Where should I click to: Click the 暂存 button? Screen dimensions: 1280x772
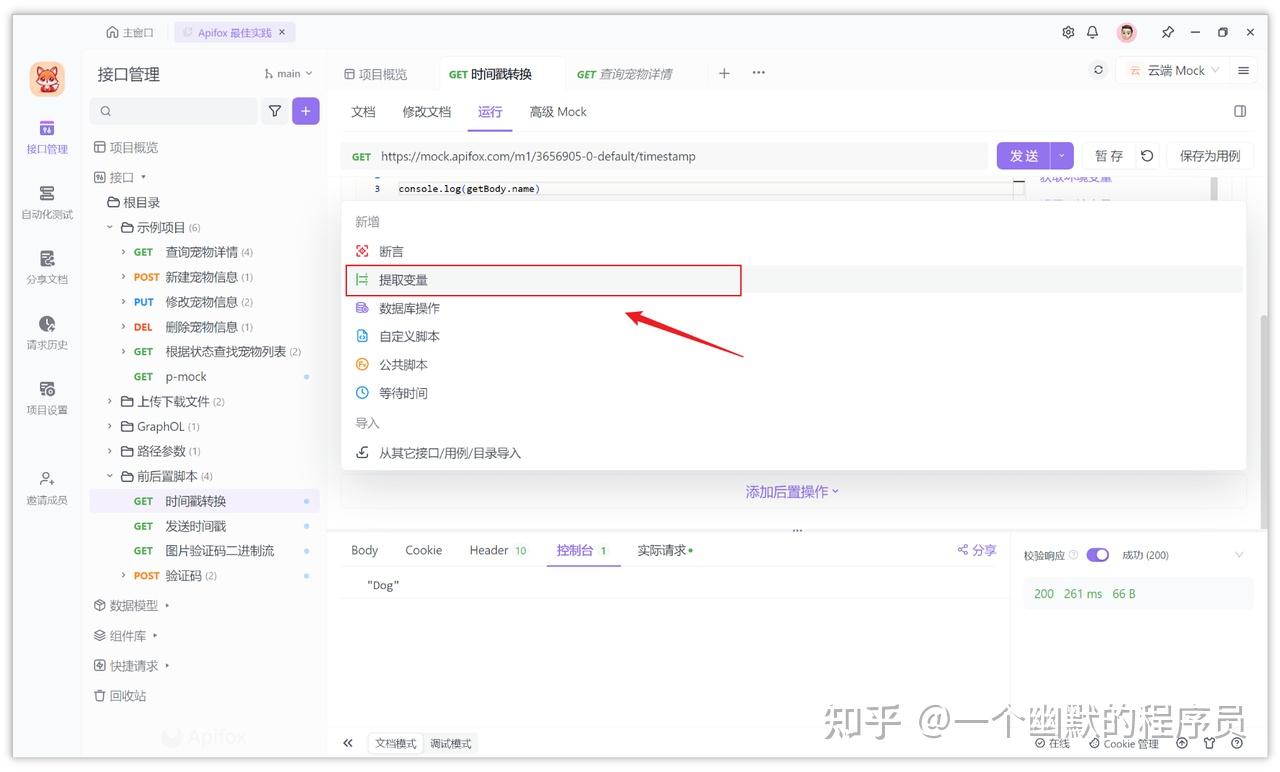(1109, 156)
